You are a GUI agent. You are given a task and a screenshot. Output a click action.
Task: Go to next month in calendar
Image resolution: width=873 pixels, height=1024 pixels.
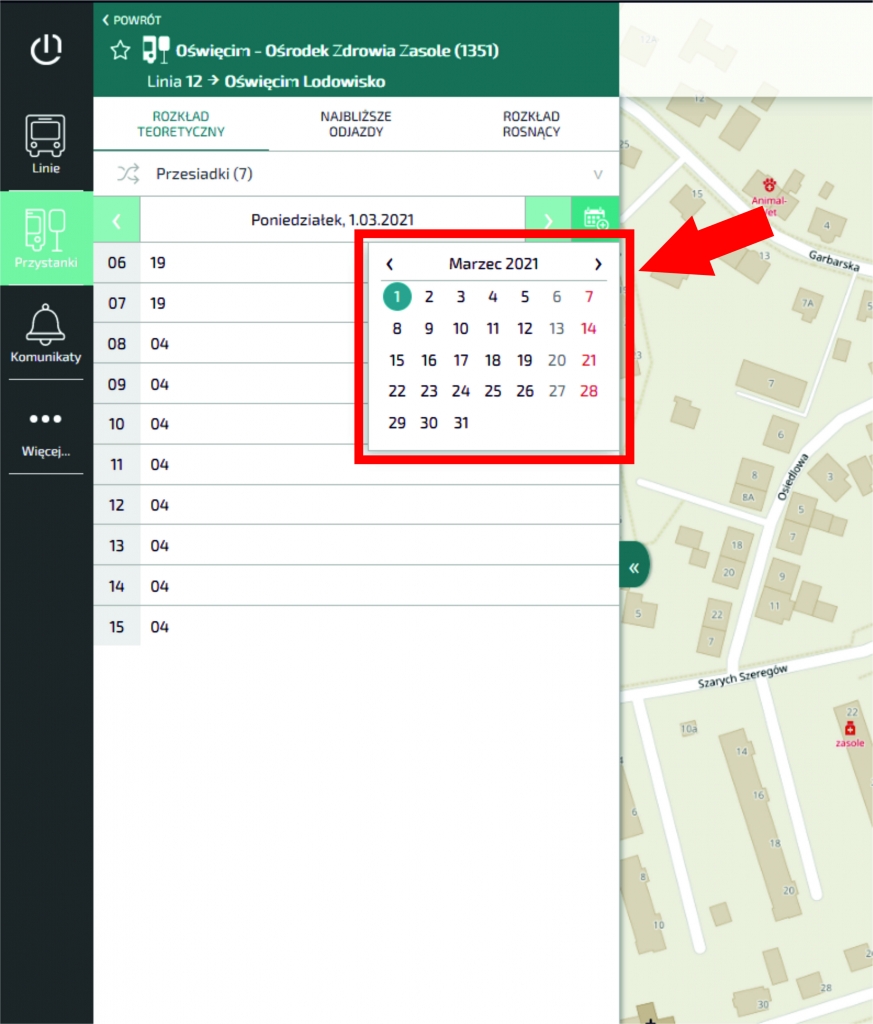pos(598,264)
